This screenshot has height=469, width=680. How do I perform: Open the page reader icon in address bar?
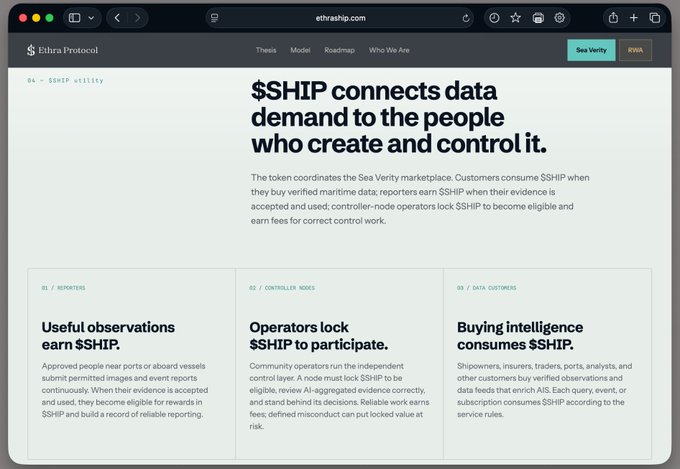tap(215, 18)
